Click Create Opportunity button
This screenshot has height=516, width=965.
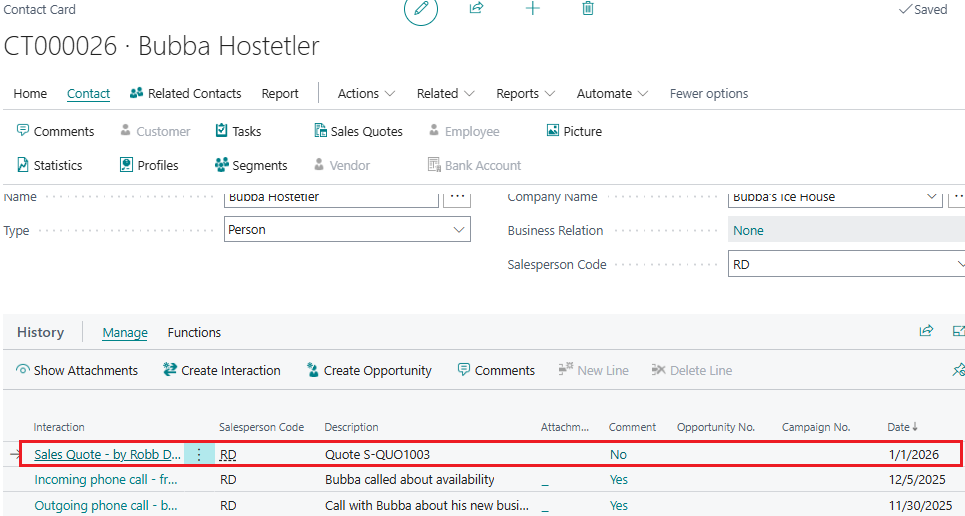(x=369, y=370)
